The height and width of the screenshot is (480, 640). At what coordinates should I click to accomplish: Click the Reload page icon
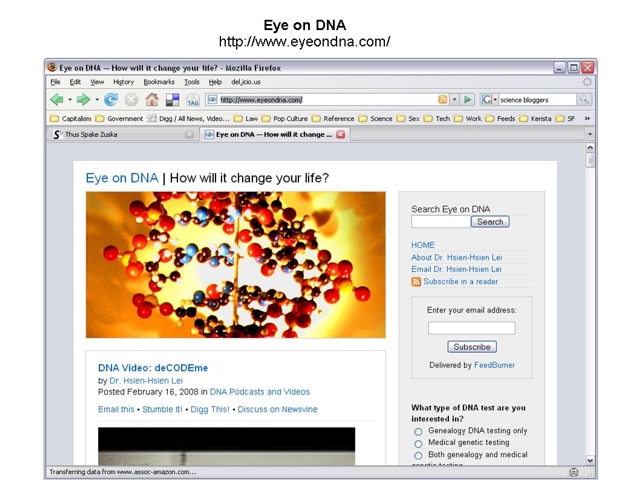coord(111,100)
